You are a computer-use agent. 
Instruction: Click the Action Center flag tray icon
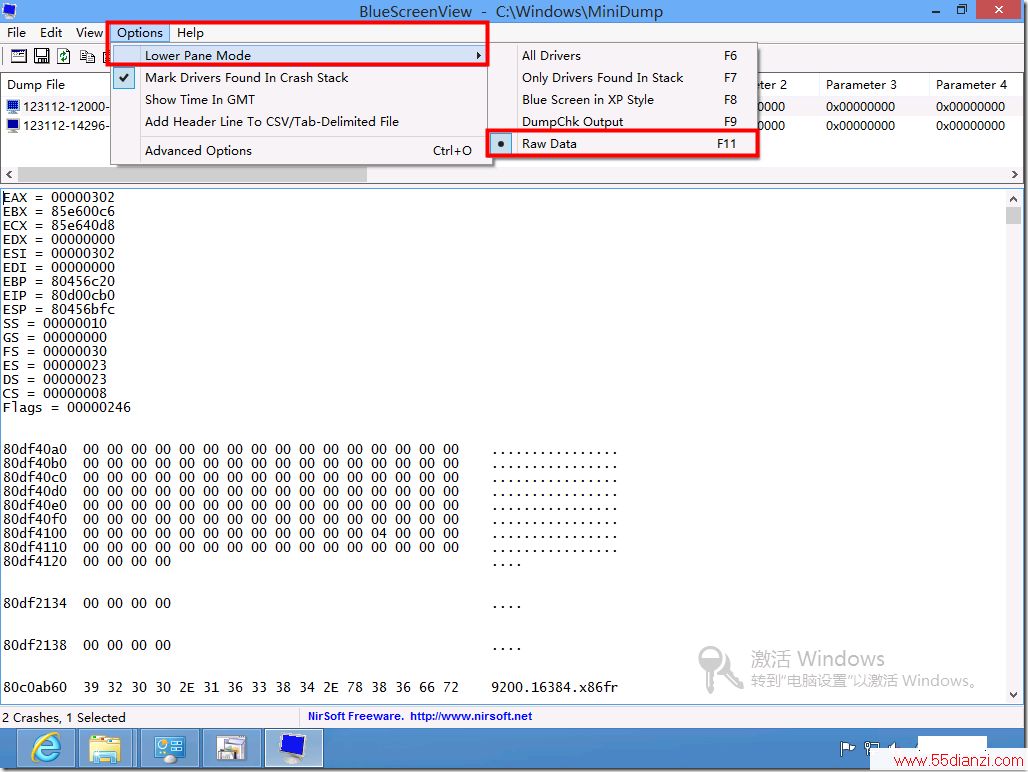(847, 748)
